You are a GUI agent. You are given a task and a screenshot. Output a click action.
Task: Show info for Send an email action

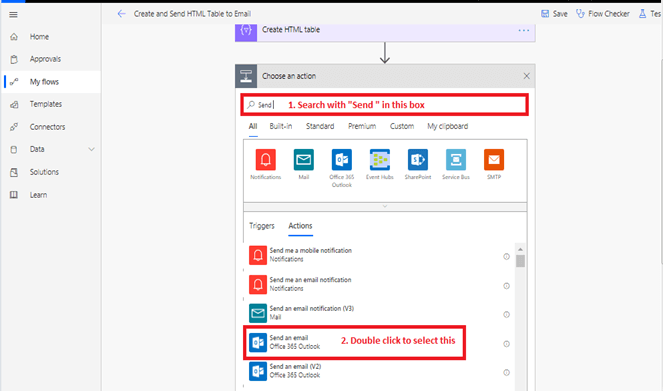pos(506,344)
